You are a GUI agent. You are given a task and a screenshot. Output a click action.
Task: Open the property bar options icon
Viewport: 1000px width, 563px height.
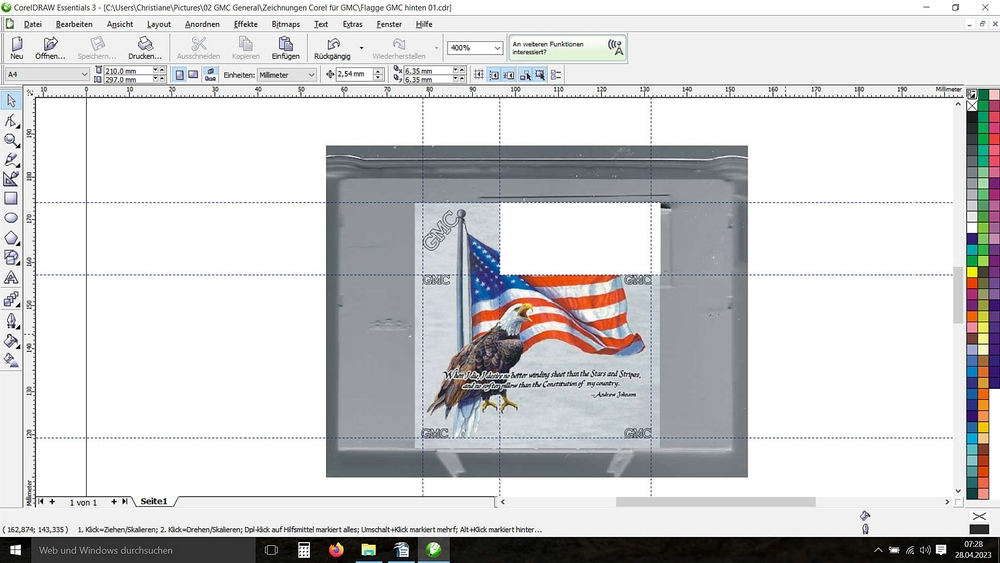pos(555,75)
